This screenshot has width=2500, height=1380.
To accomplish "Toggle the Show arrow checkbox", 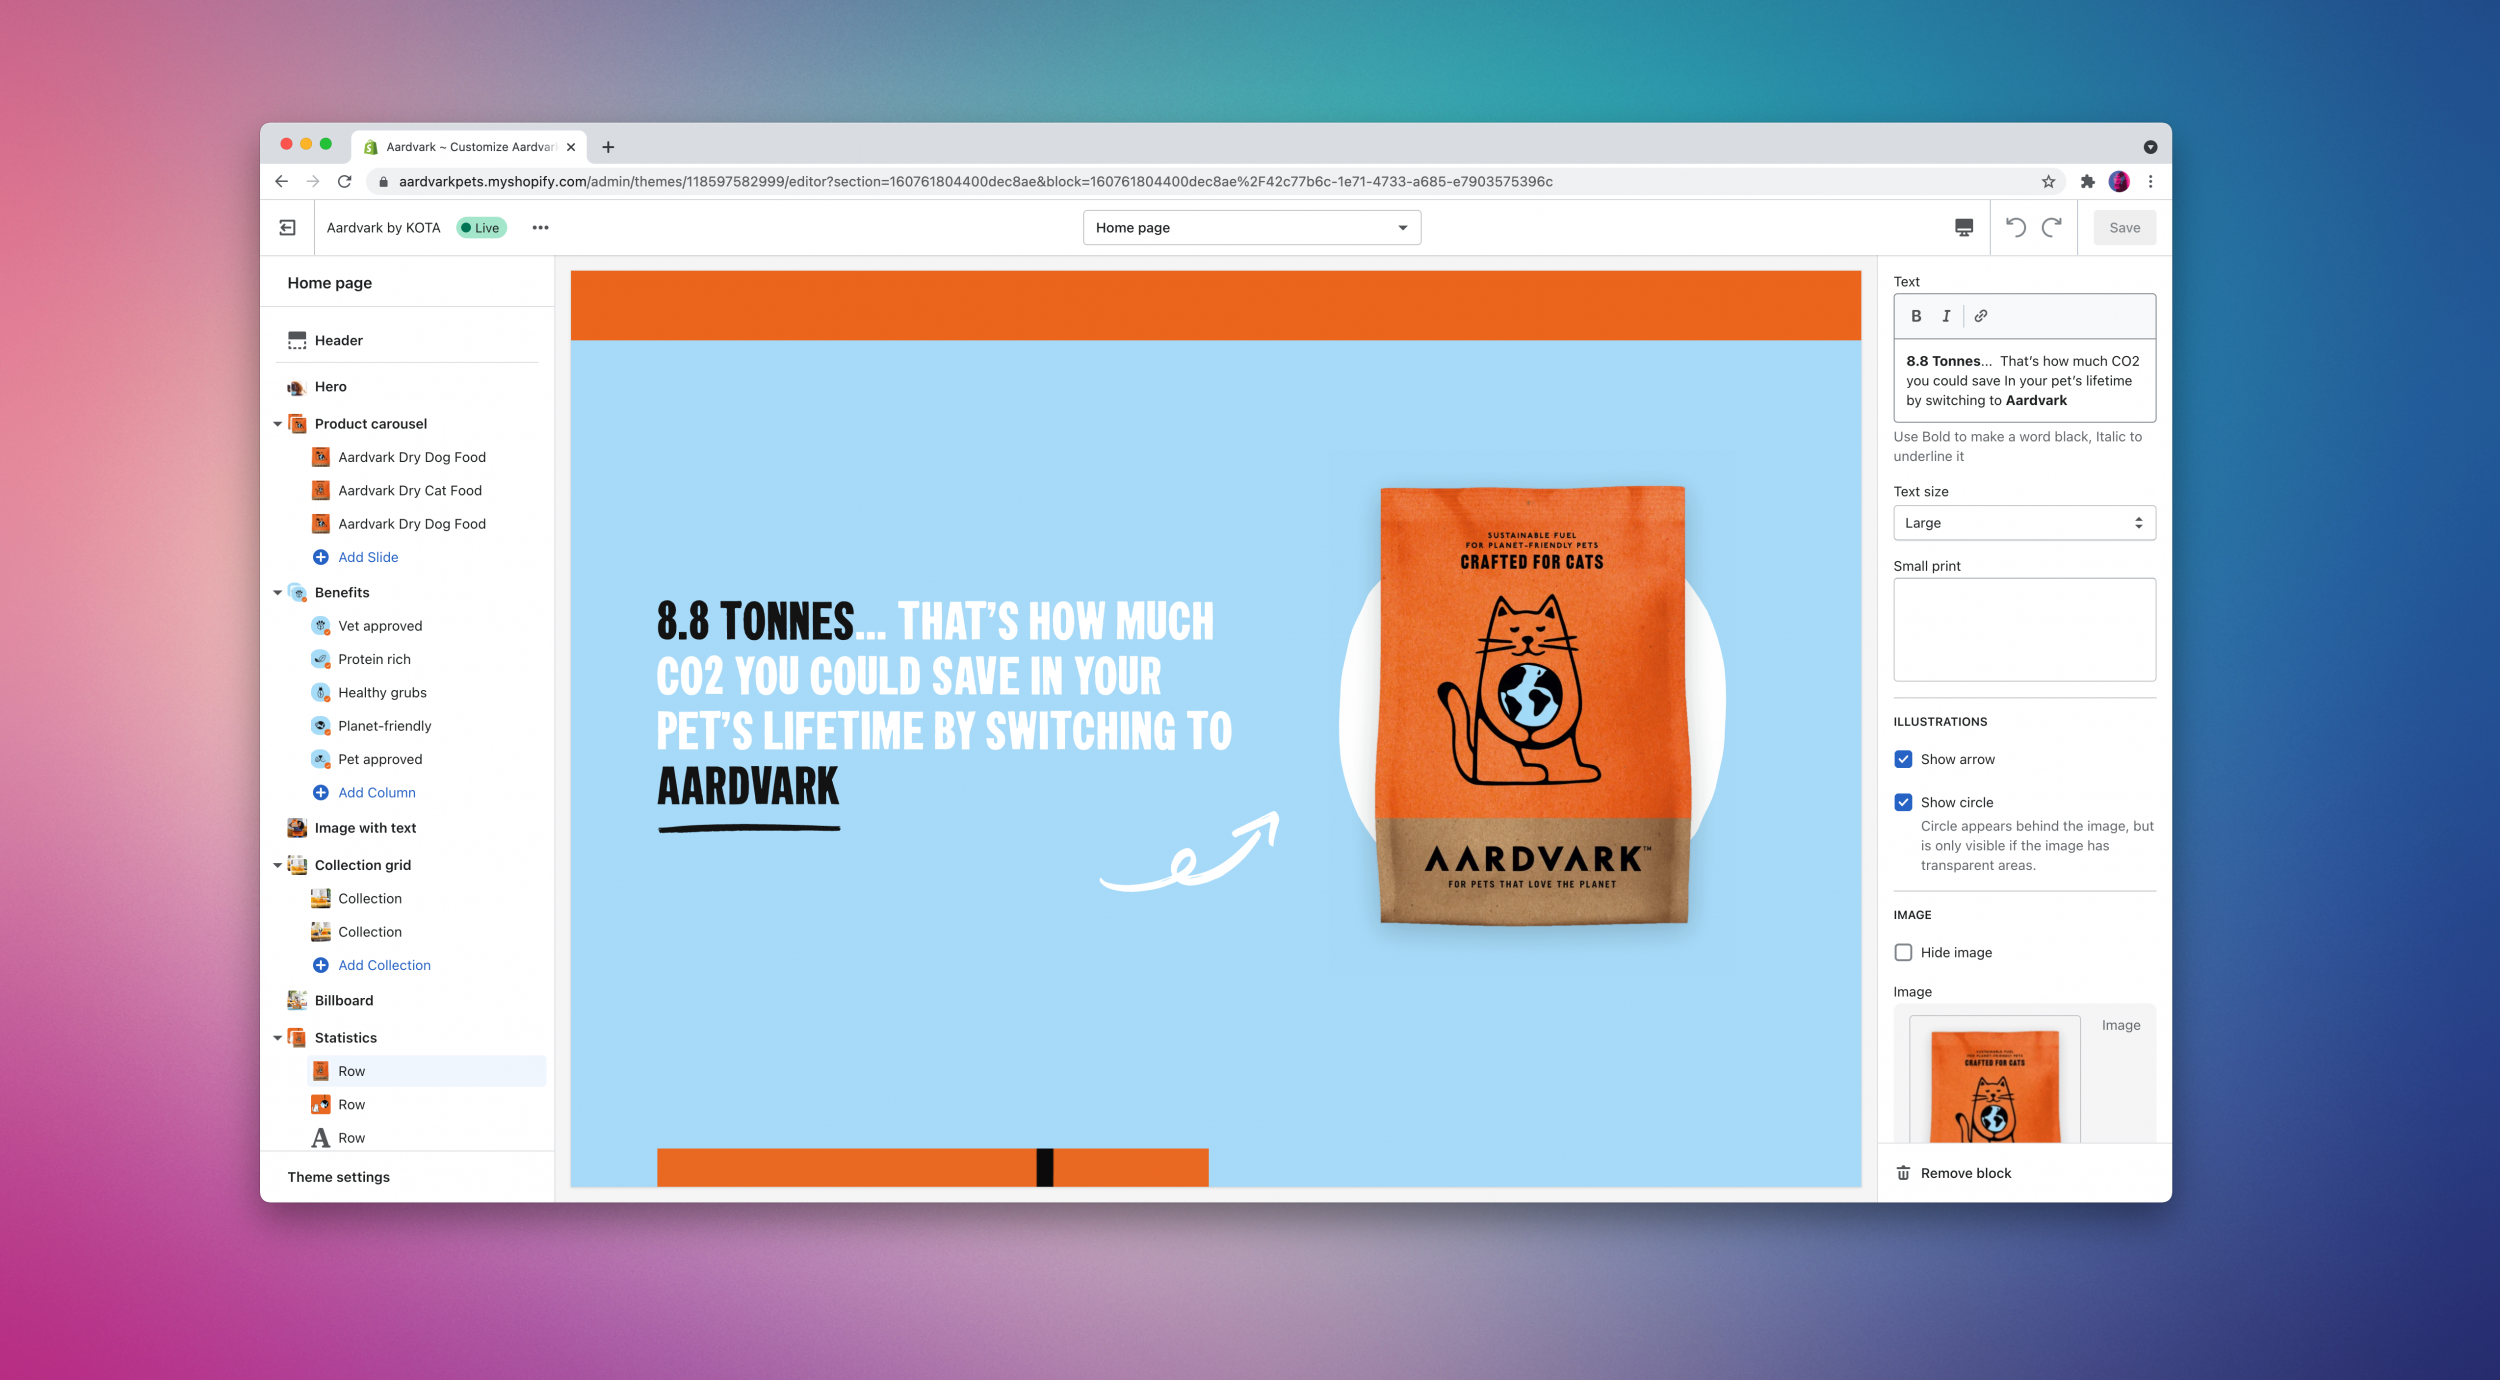I will point(1904,760).
